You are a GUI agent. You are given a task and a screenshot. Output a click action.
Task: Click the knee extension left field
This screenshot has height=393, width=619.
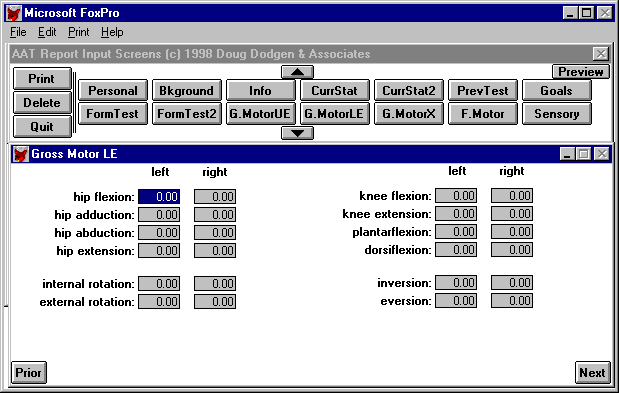pyautogui.click(x=456, y=214)
